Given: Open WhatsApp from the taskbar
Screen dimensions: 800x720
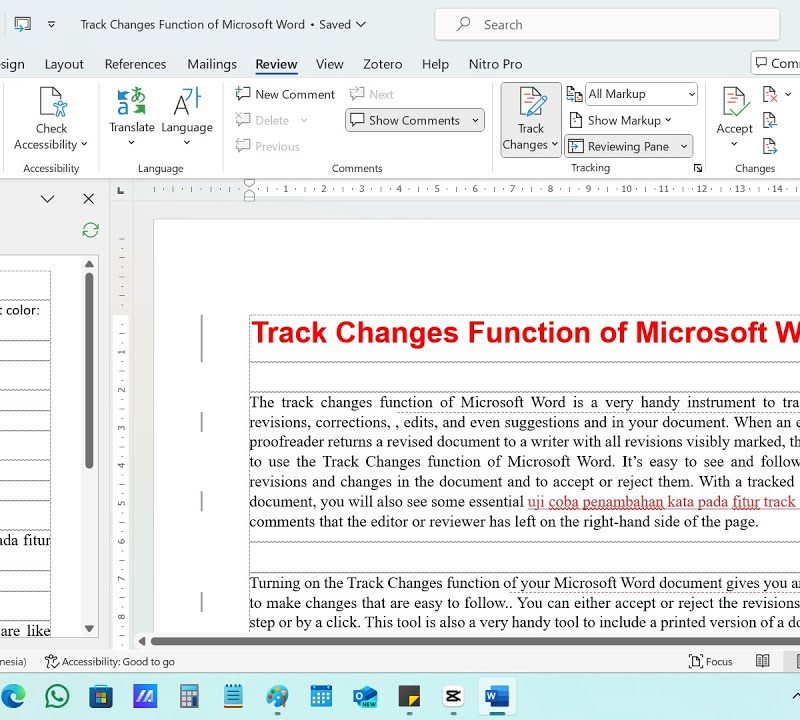Looking at the screenshot, I should 57,696.
